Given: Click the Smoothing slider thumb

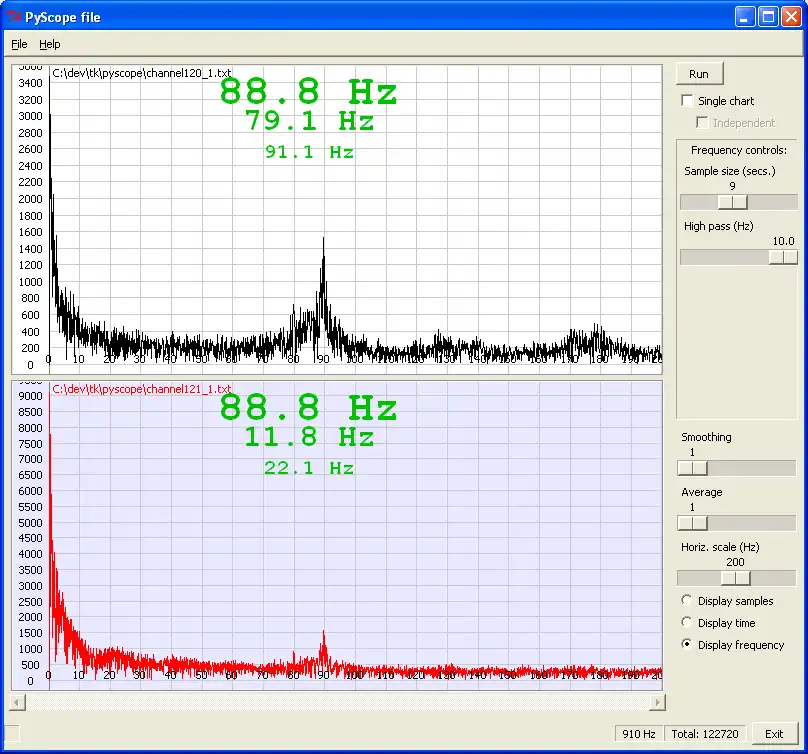Looking at the screenshot, I should click(692, 468).
